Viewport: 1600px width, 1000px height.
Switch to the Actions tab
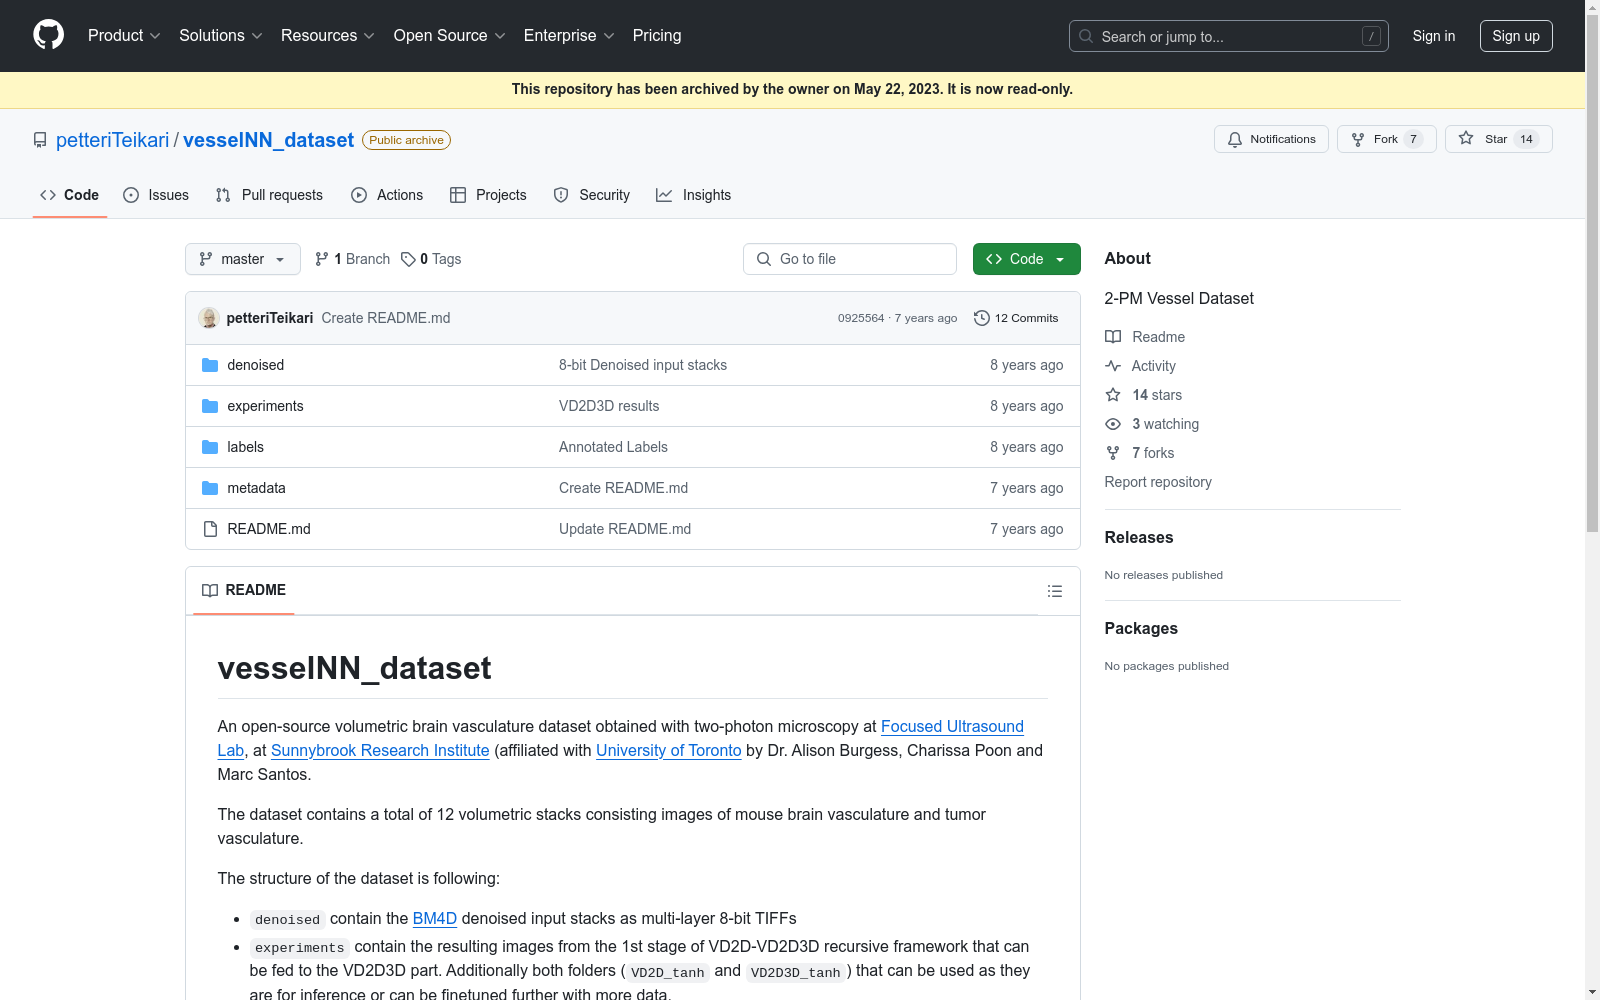coord(387,195)
